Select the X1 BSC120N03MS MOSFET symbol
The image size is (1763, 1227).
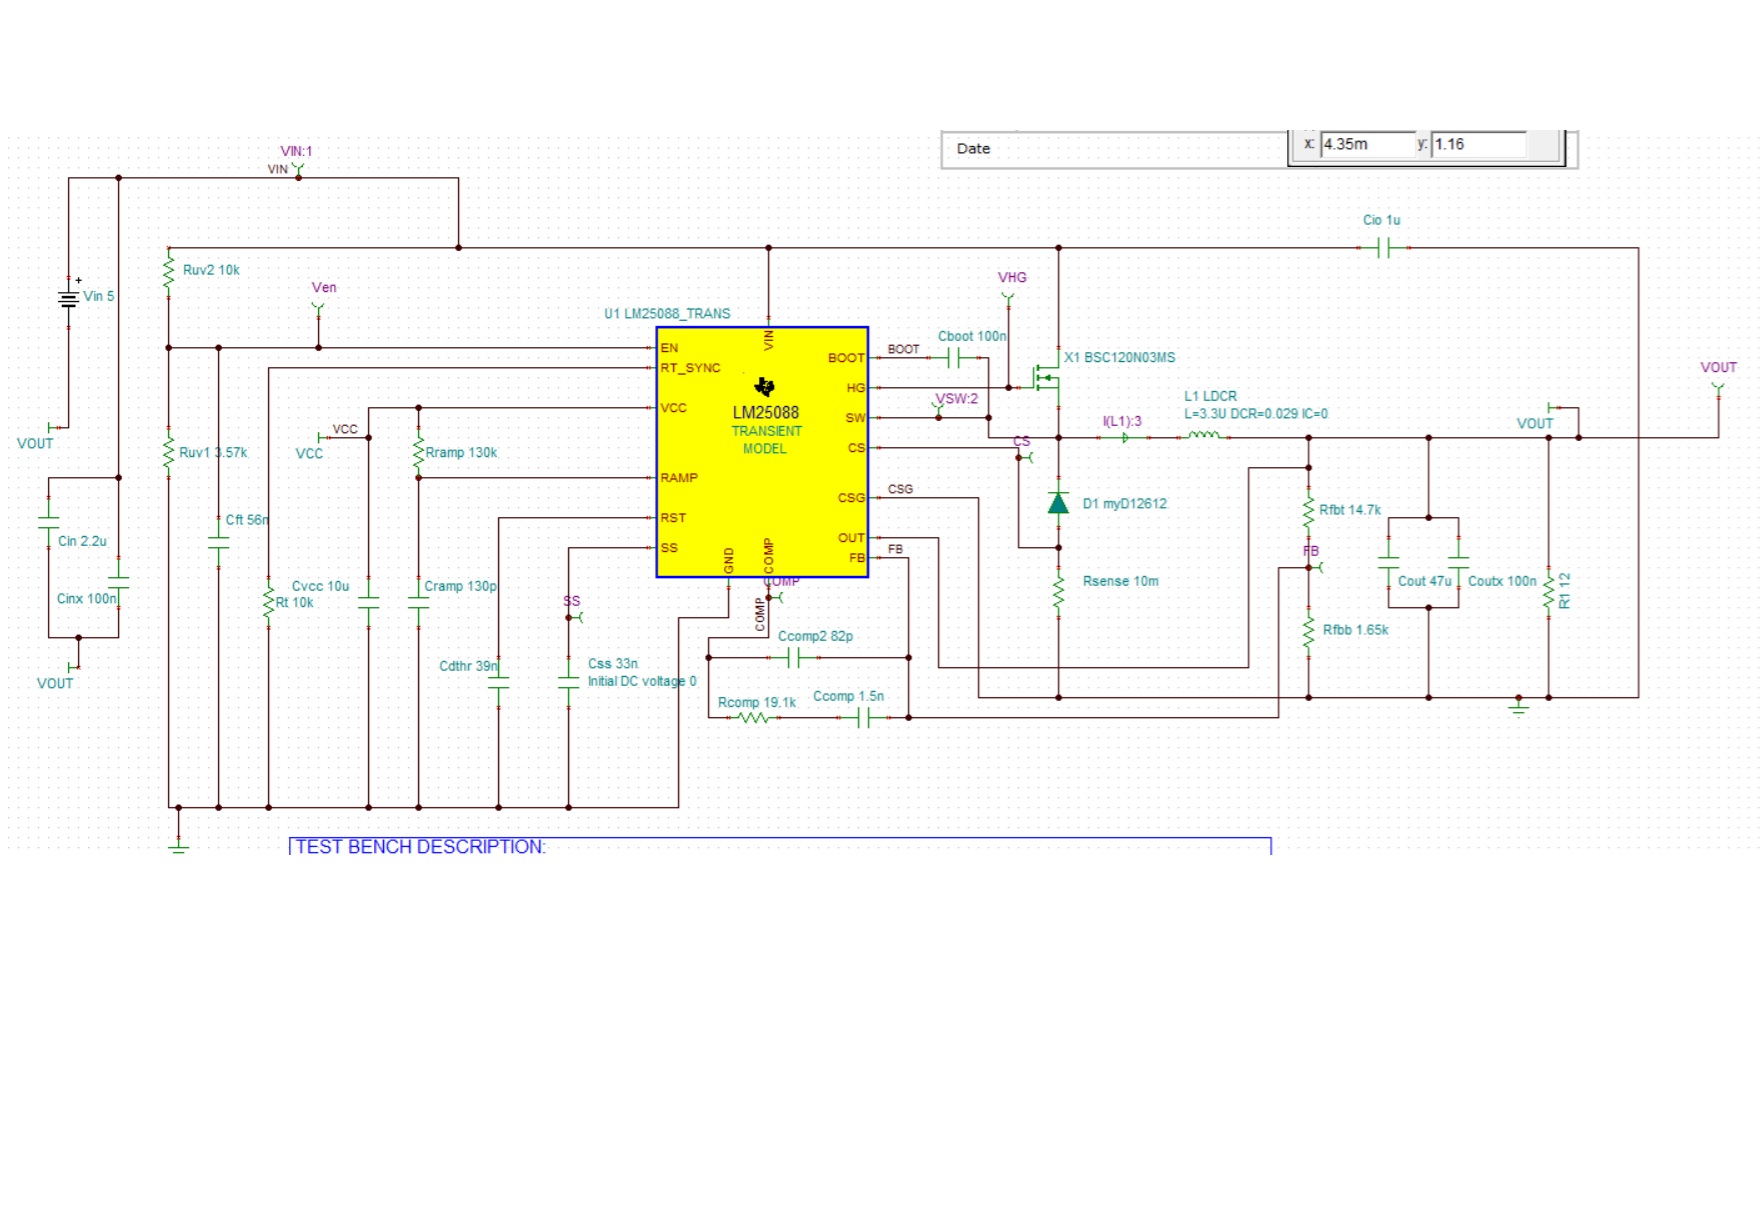1046,377
